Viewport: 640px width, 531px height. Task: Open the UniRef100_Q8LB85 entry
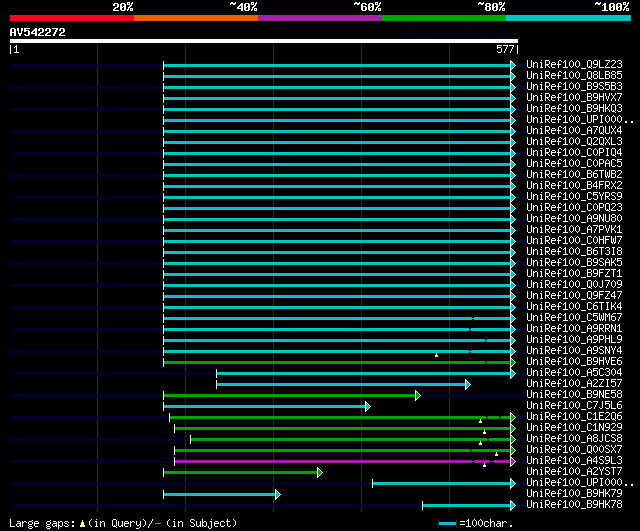[574, 76]
